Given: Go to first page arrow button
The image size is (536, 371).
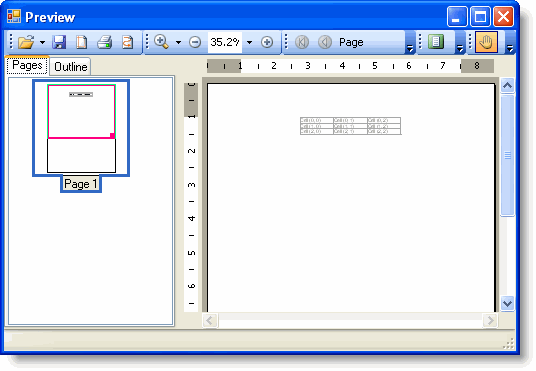Looking at the screenshot, I should pos(302,42).
